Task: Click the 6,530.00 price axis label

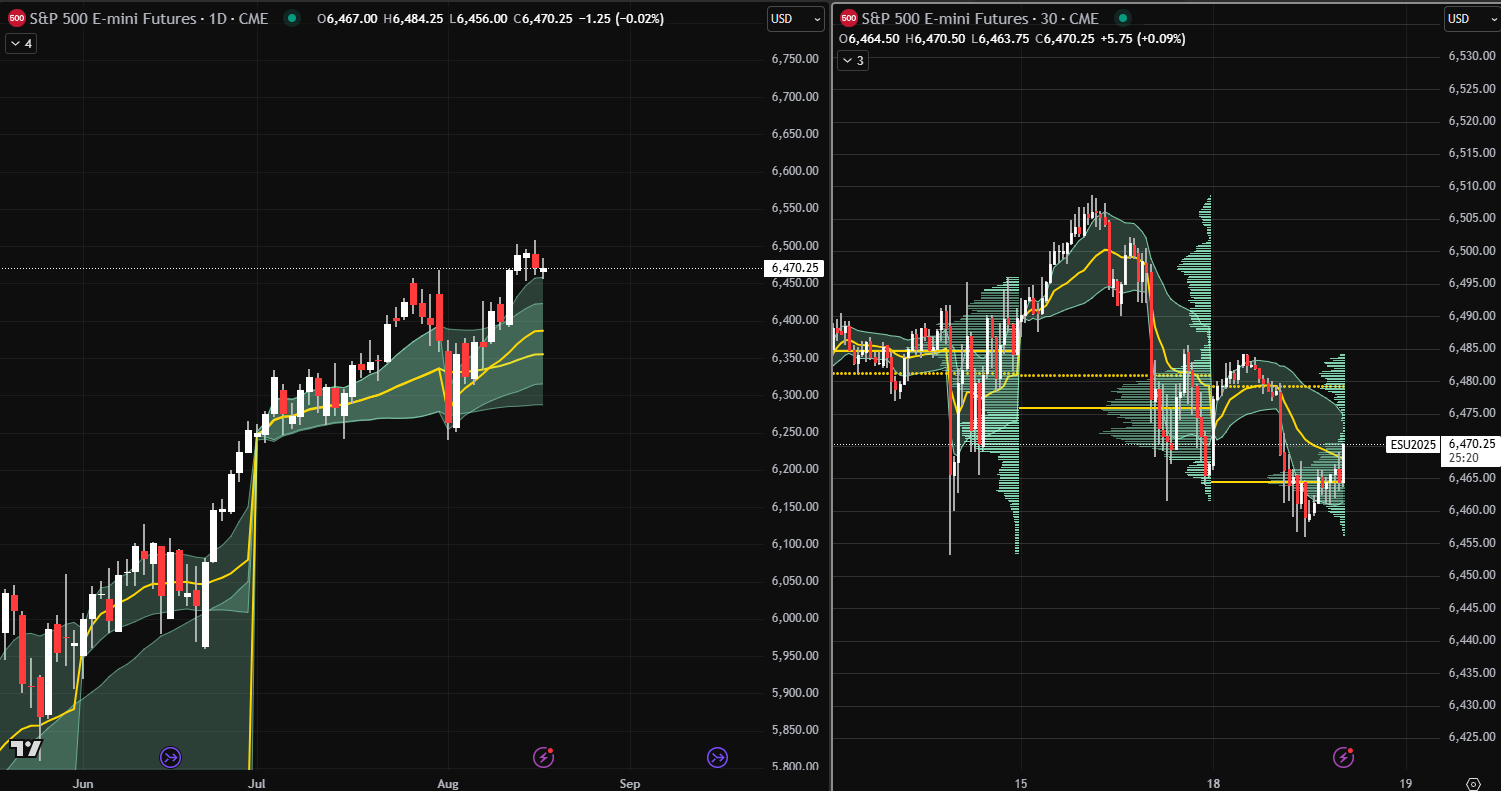Action: [x=1471, y=56]
